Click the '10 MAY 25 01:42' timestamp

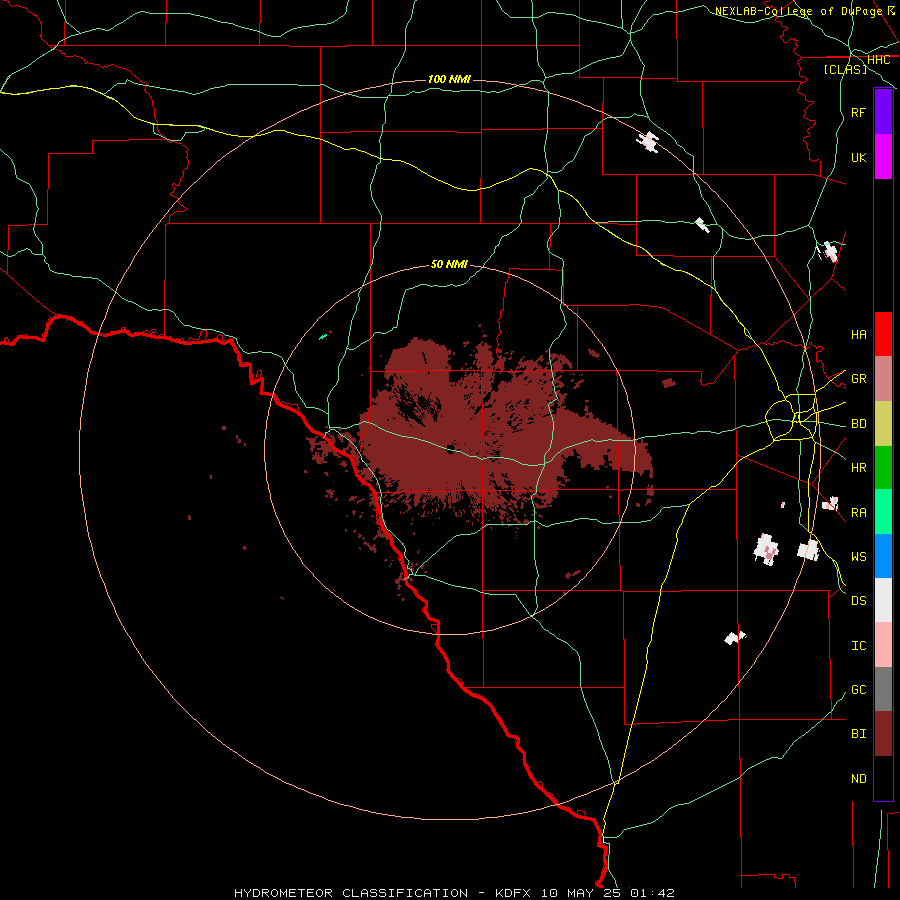click(607, 893)
